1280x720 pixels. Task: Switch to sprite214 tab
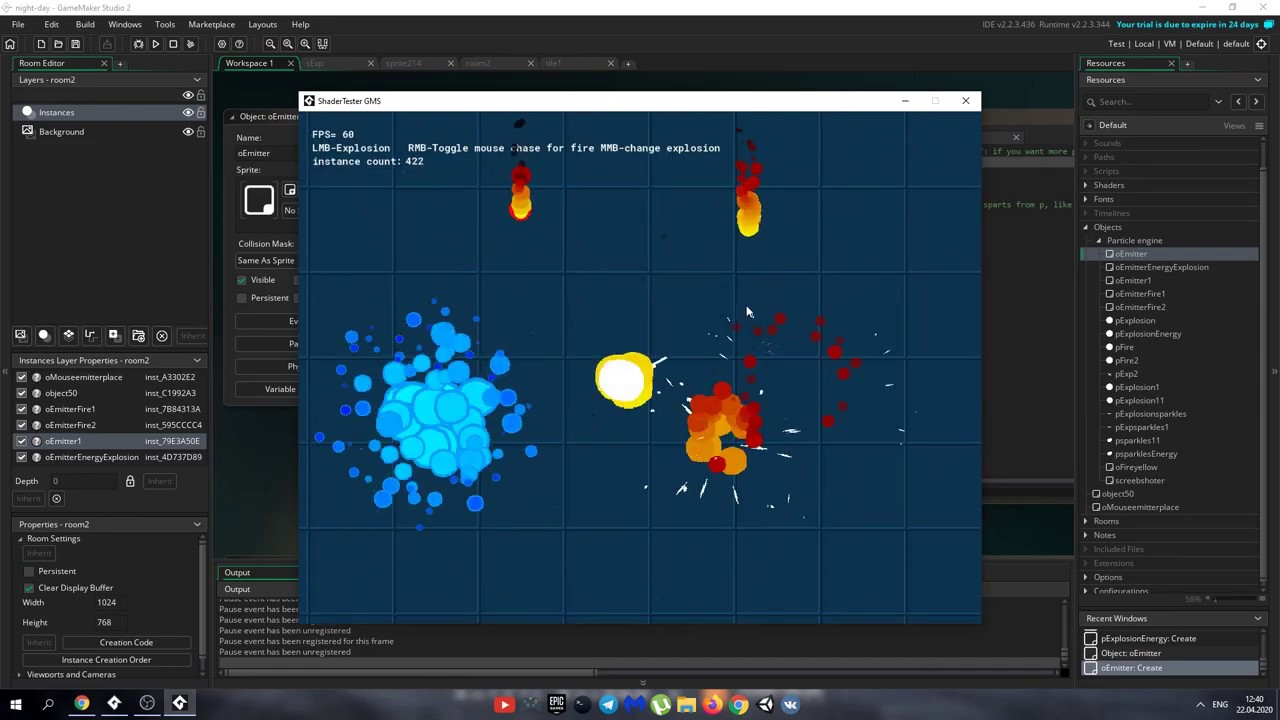point(403,63)
